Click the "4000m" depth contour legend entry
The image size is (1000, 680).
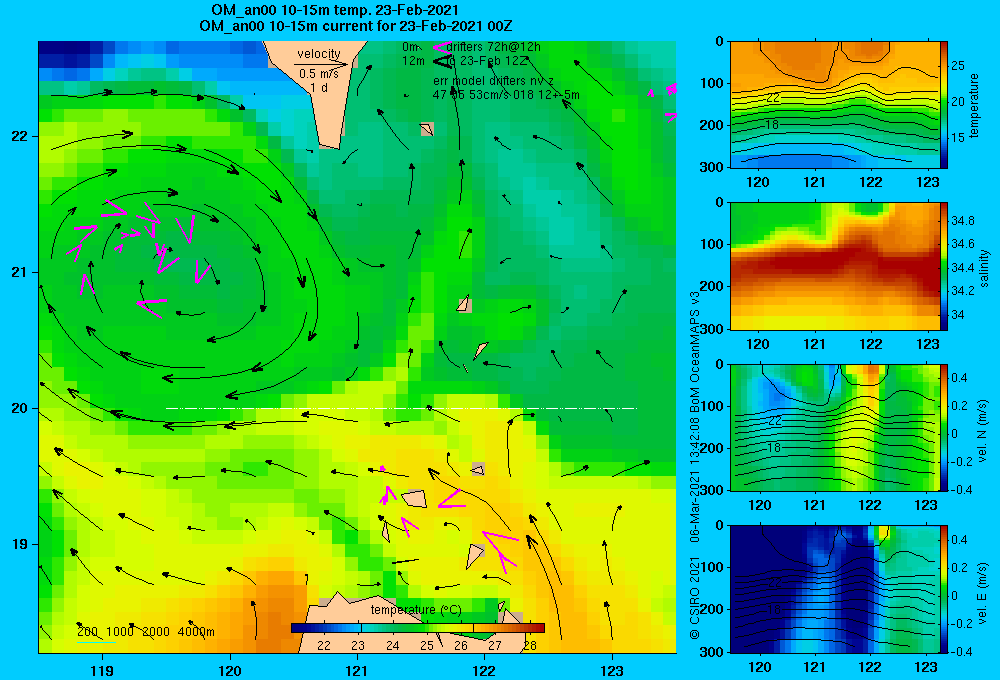click(x=196, y=632)
